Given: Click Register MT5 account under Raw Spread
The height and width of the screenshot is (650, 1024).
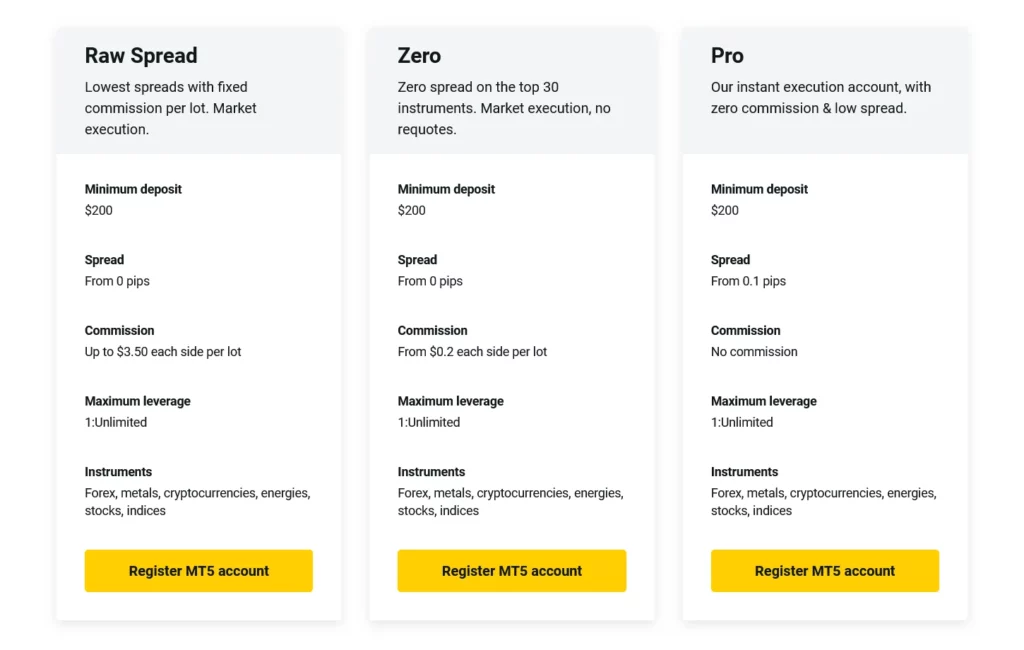Looking at the screenshot, I should 198,571.
